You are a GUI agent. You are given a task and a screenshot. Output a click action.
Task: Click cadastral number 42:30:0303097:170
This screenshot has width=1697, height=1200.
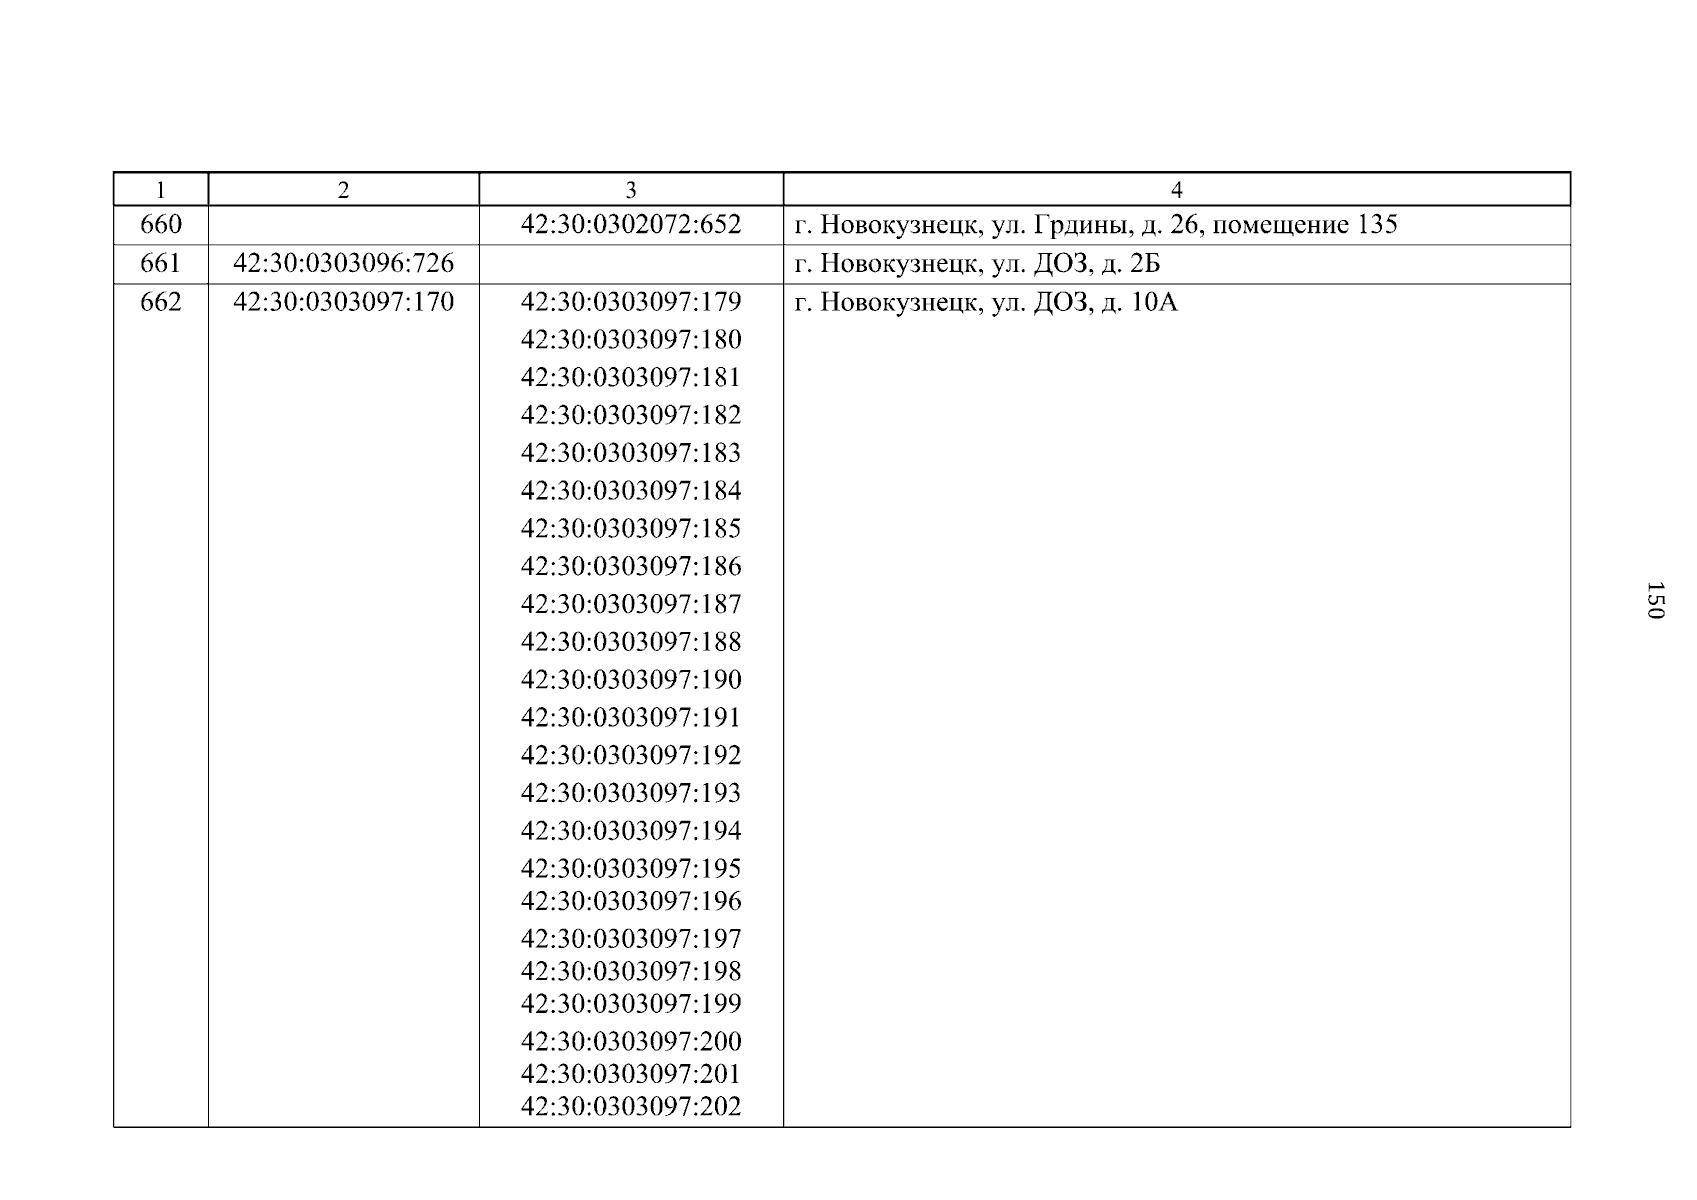[x=343, y=302]
